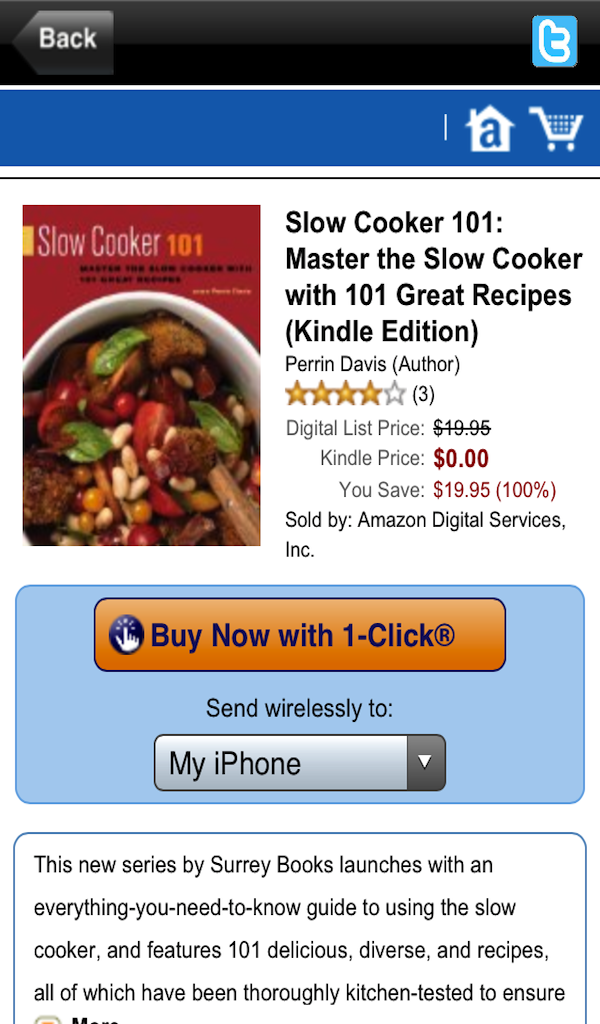Screen dimensions: 600x1024
Task: Tap the struck-through $19.95 list price
Action: 462,428
